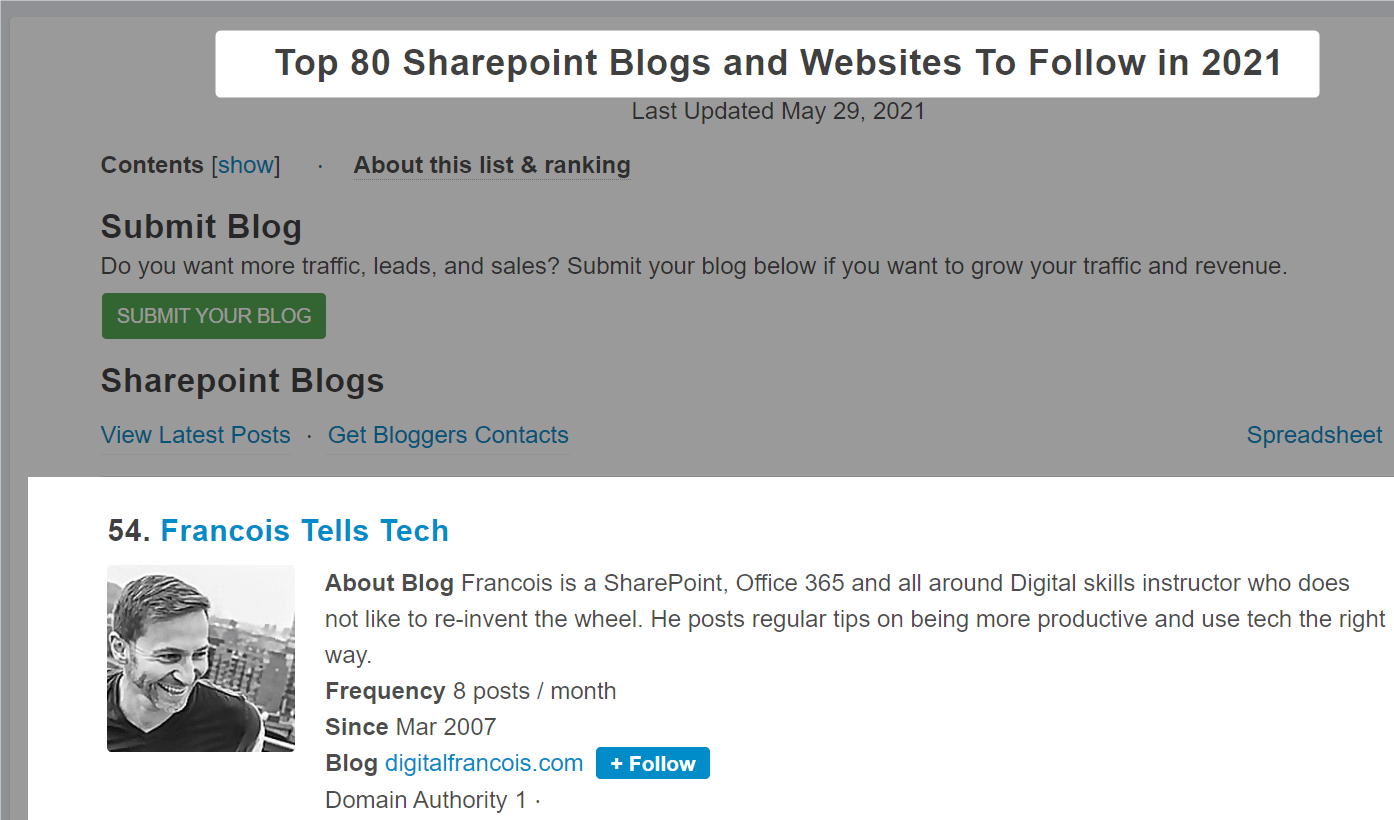The image size is (1394, 820).
Task: Open the Francois Tells Tech blog title
Action: pyautogui.click(x=304, y=531)
